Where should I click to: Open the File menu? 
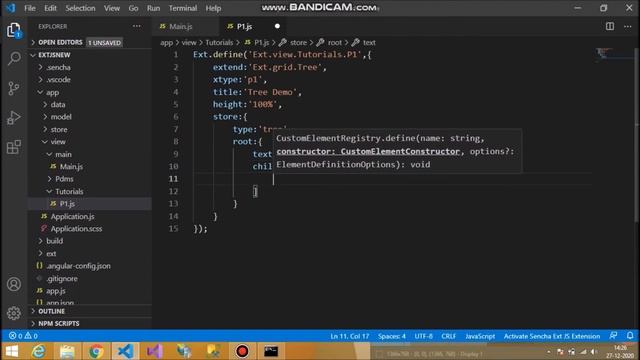(30, 8)
